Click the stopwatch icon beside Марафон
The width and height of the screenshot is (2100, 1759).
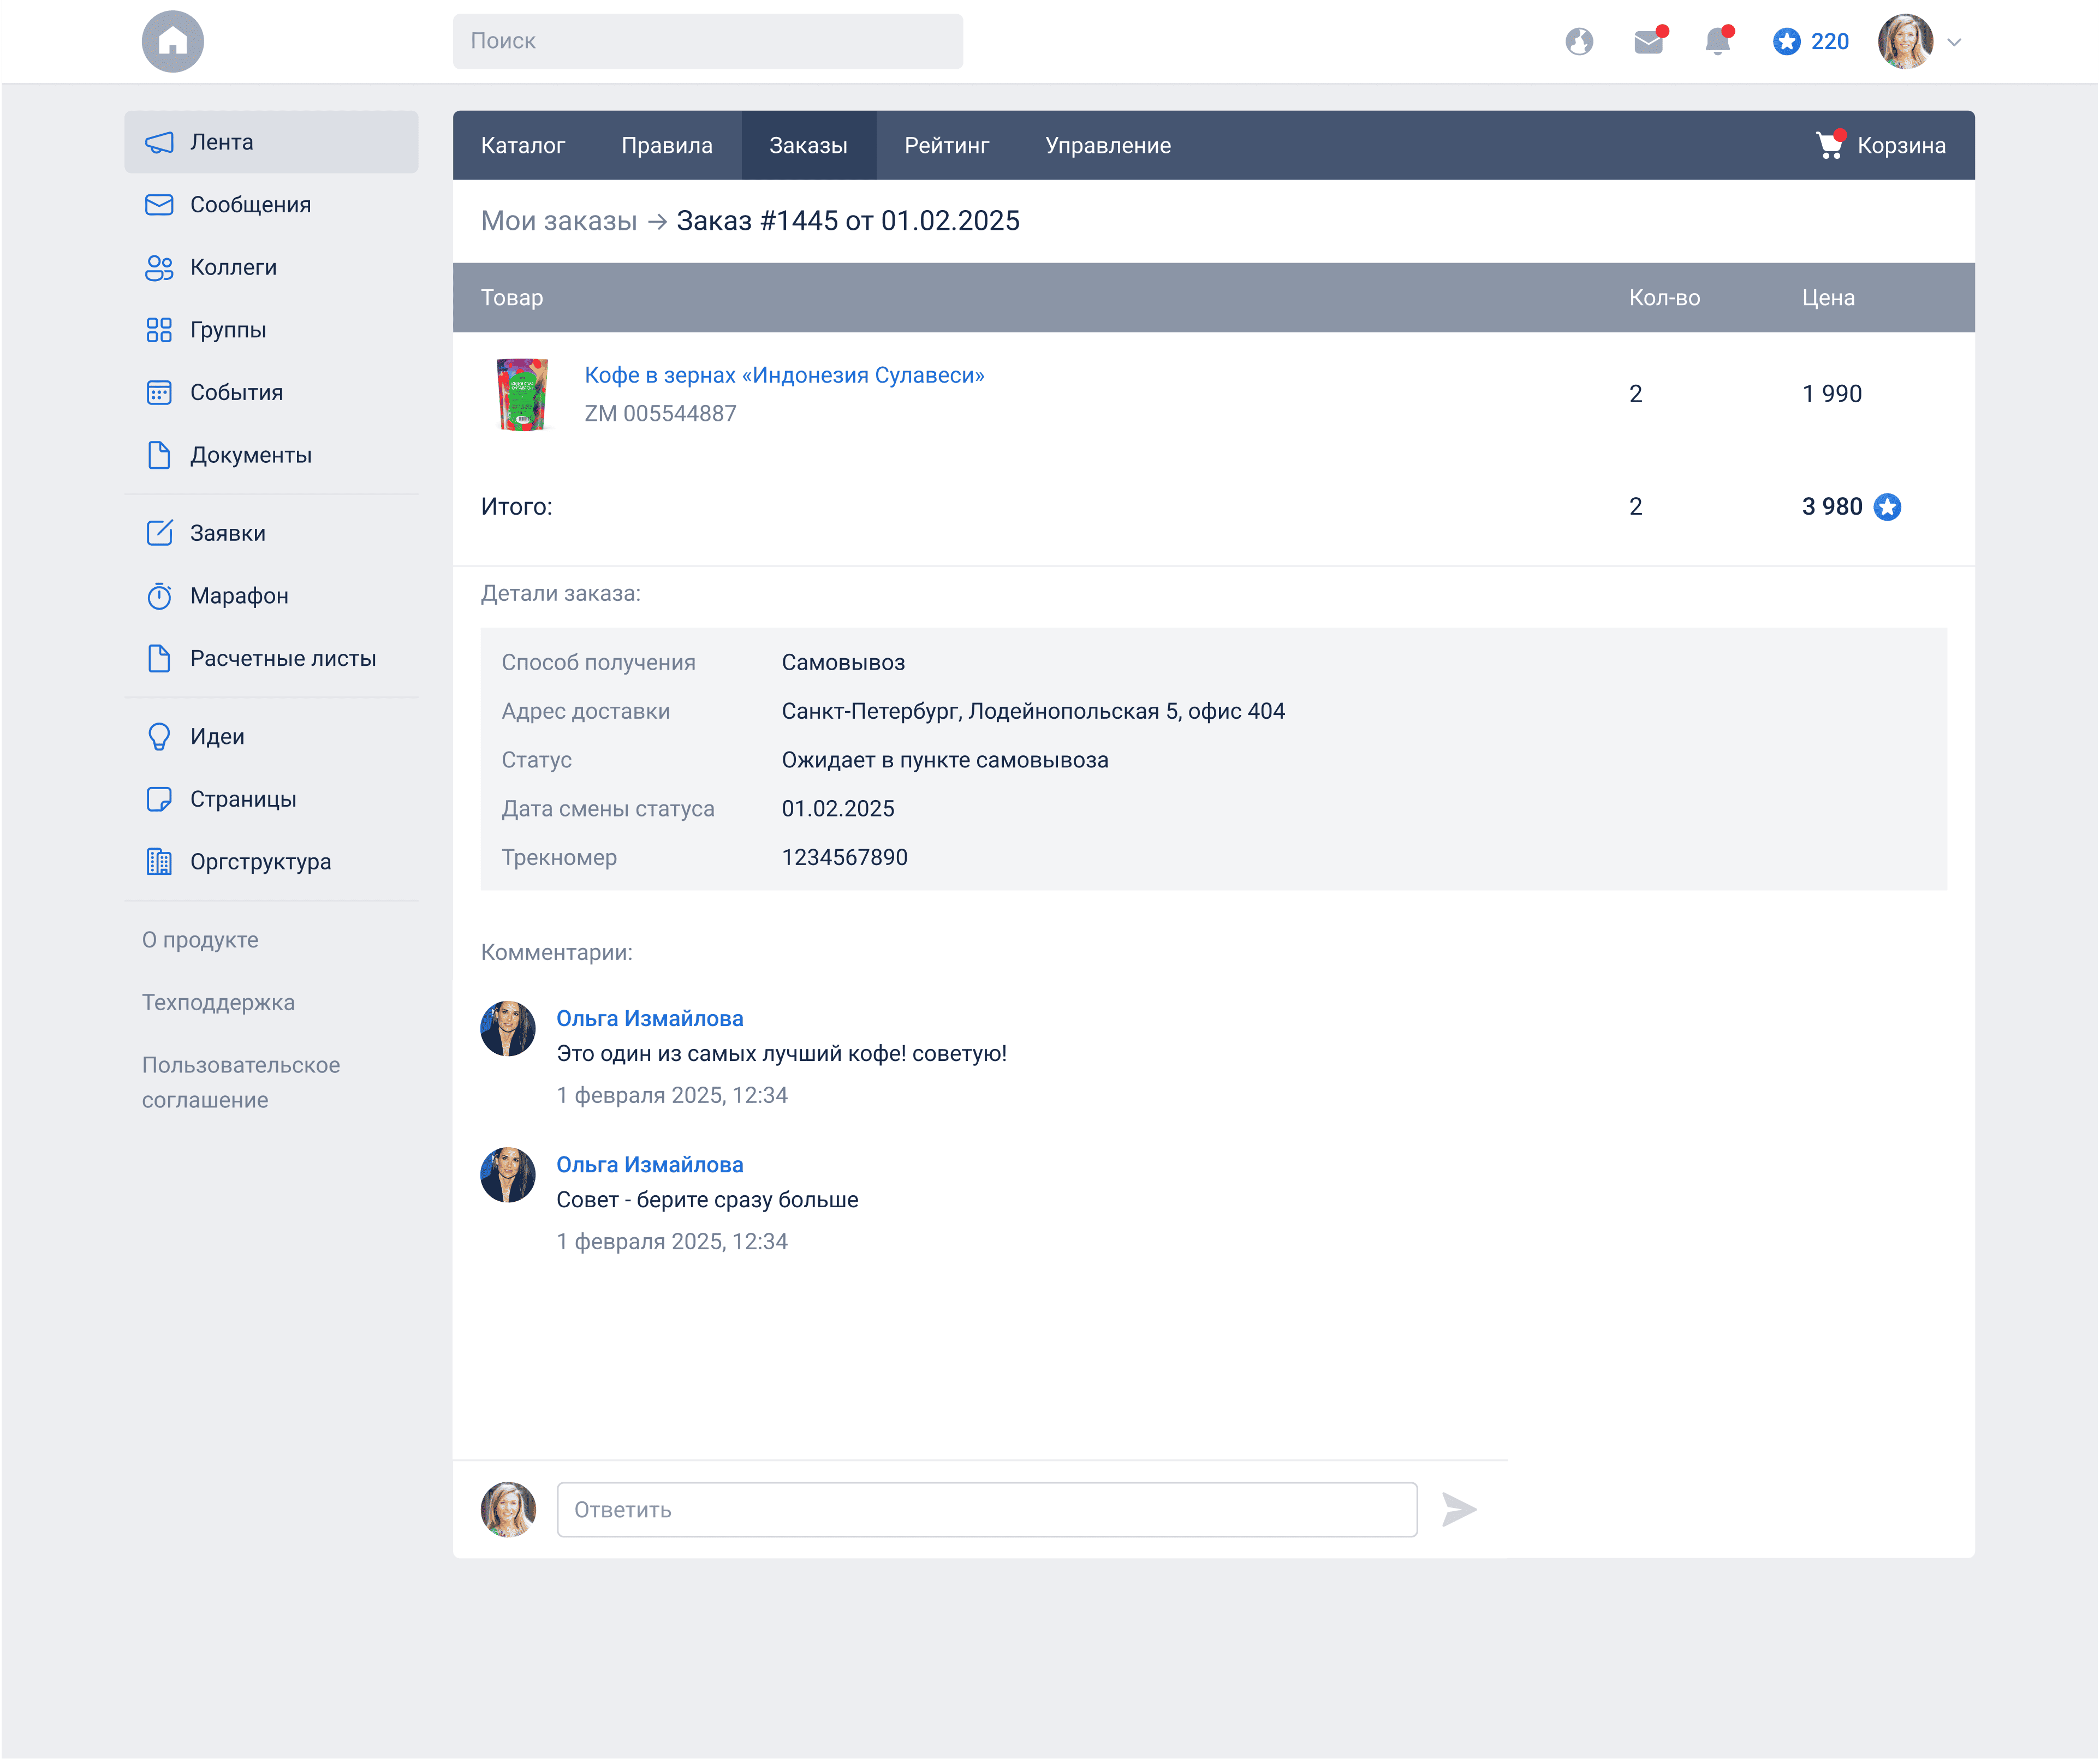click(x=159, y=596)
